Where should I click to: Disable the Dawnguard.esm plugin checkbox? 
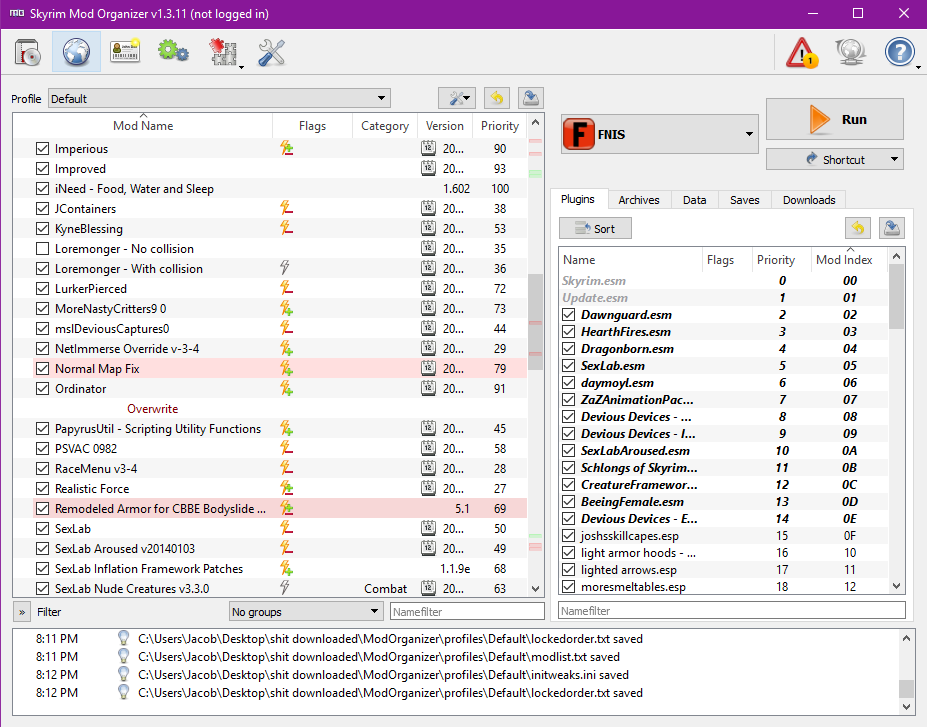click(568, 315)
